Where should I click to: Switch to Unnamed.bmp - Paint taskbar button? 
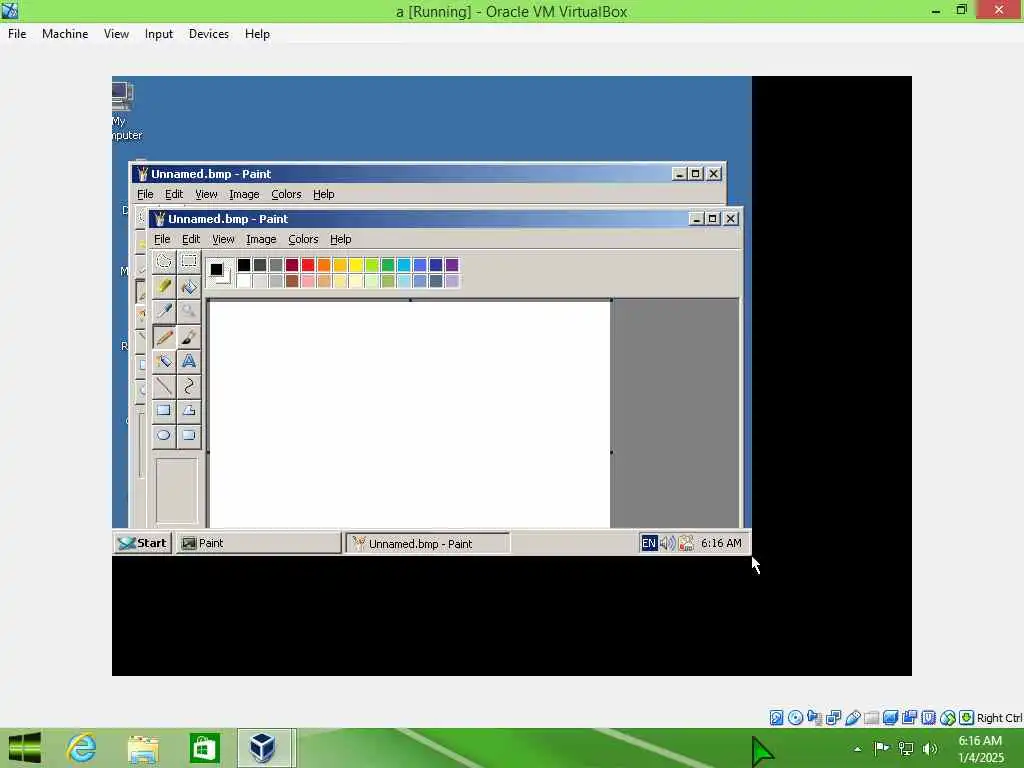tap(428, 543)
